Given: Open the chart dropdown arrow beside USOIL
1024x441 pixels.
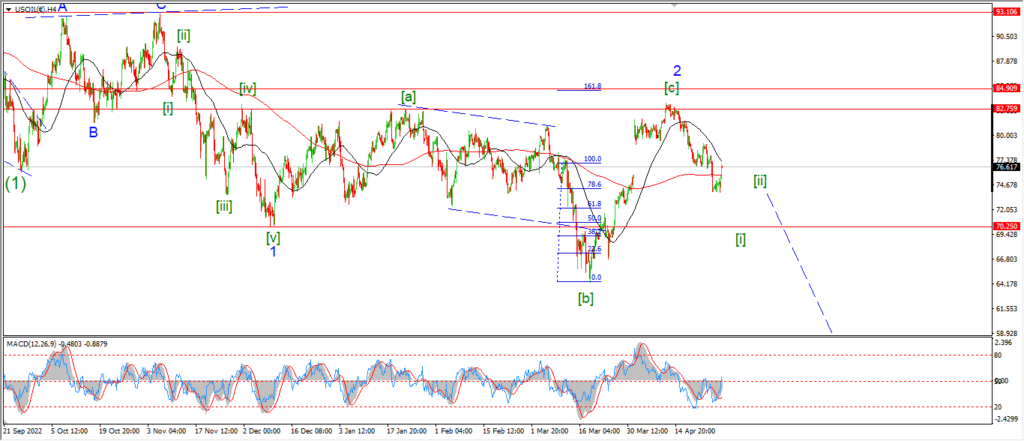Looking at the screenshot, I should click(x=8, y=10).
